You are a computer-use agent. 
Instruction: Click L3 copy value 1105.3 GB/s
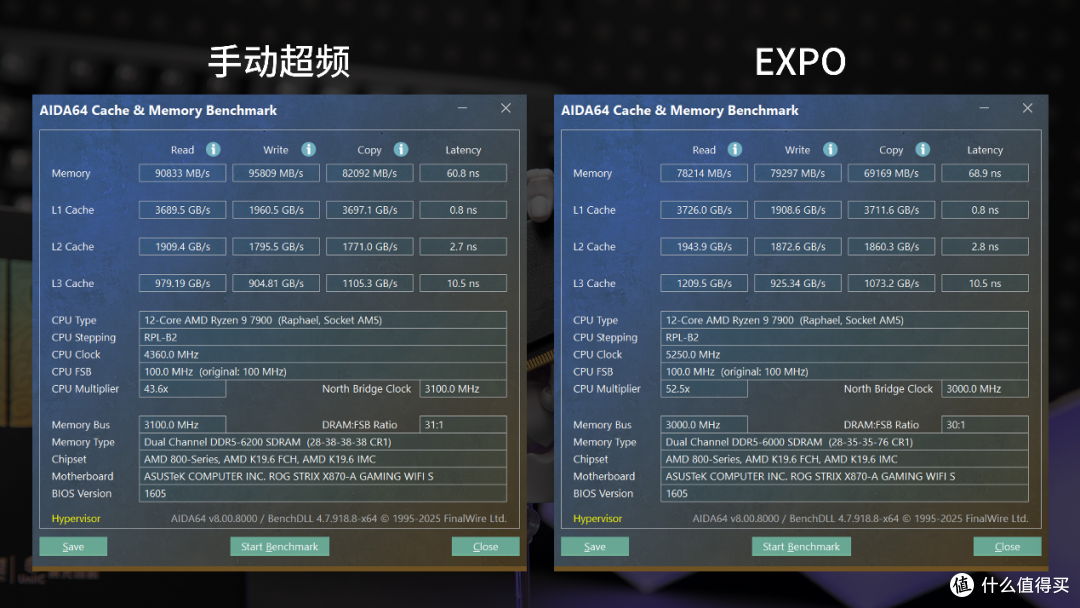click(370, 283)
